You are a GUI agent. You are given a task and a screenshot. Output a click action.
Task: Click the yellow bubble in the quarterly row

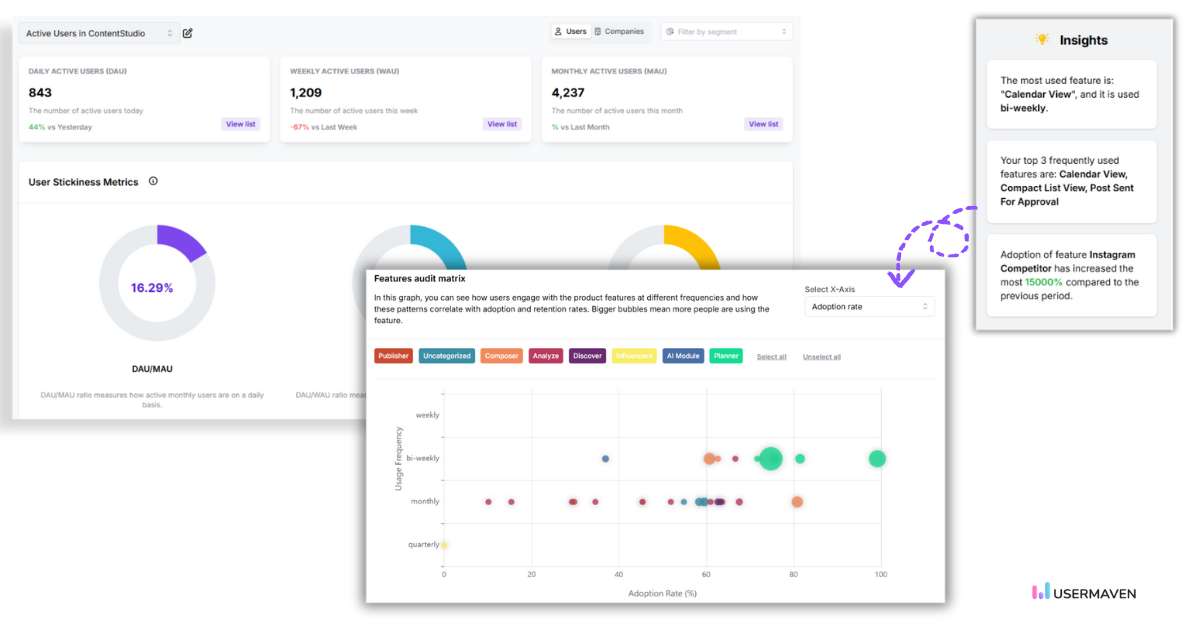click(444, 545)
